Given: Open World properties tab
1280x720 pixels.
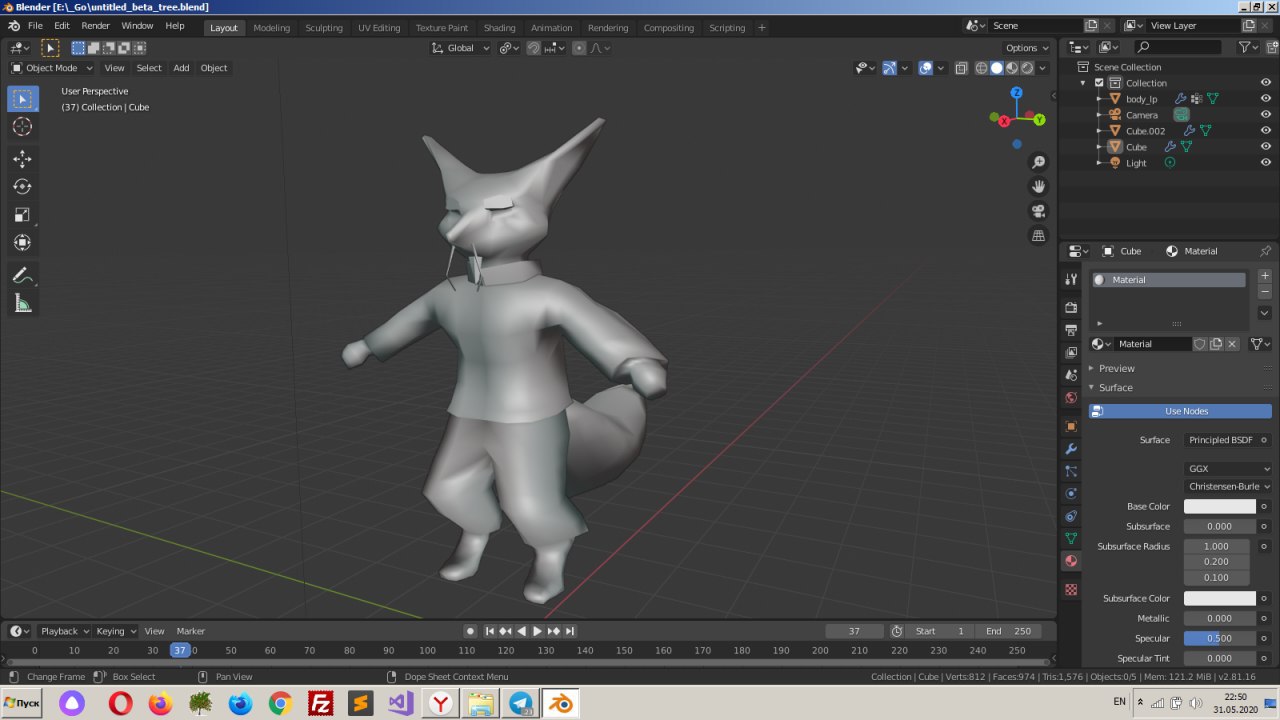Looking at the screenshot, I should [x=1071, y=398].
